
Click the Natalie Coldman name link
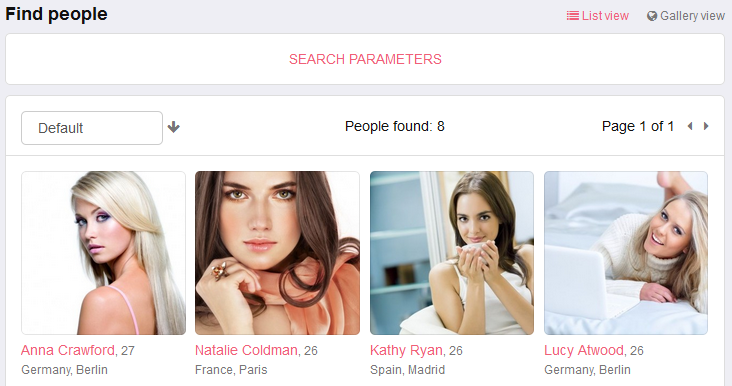pyautogui.click(x=246, y=350)
